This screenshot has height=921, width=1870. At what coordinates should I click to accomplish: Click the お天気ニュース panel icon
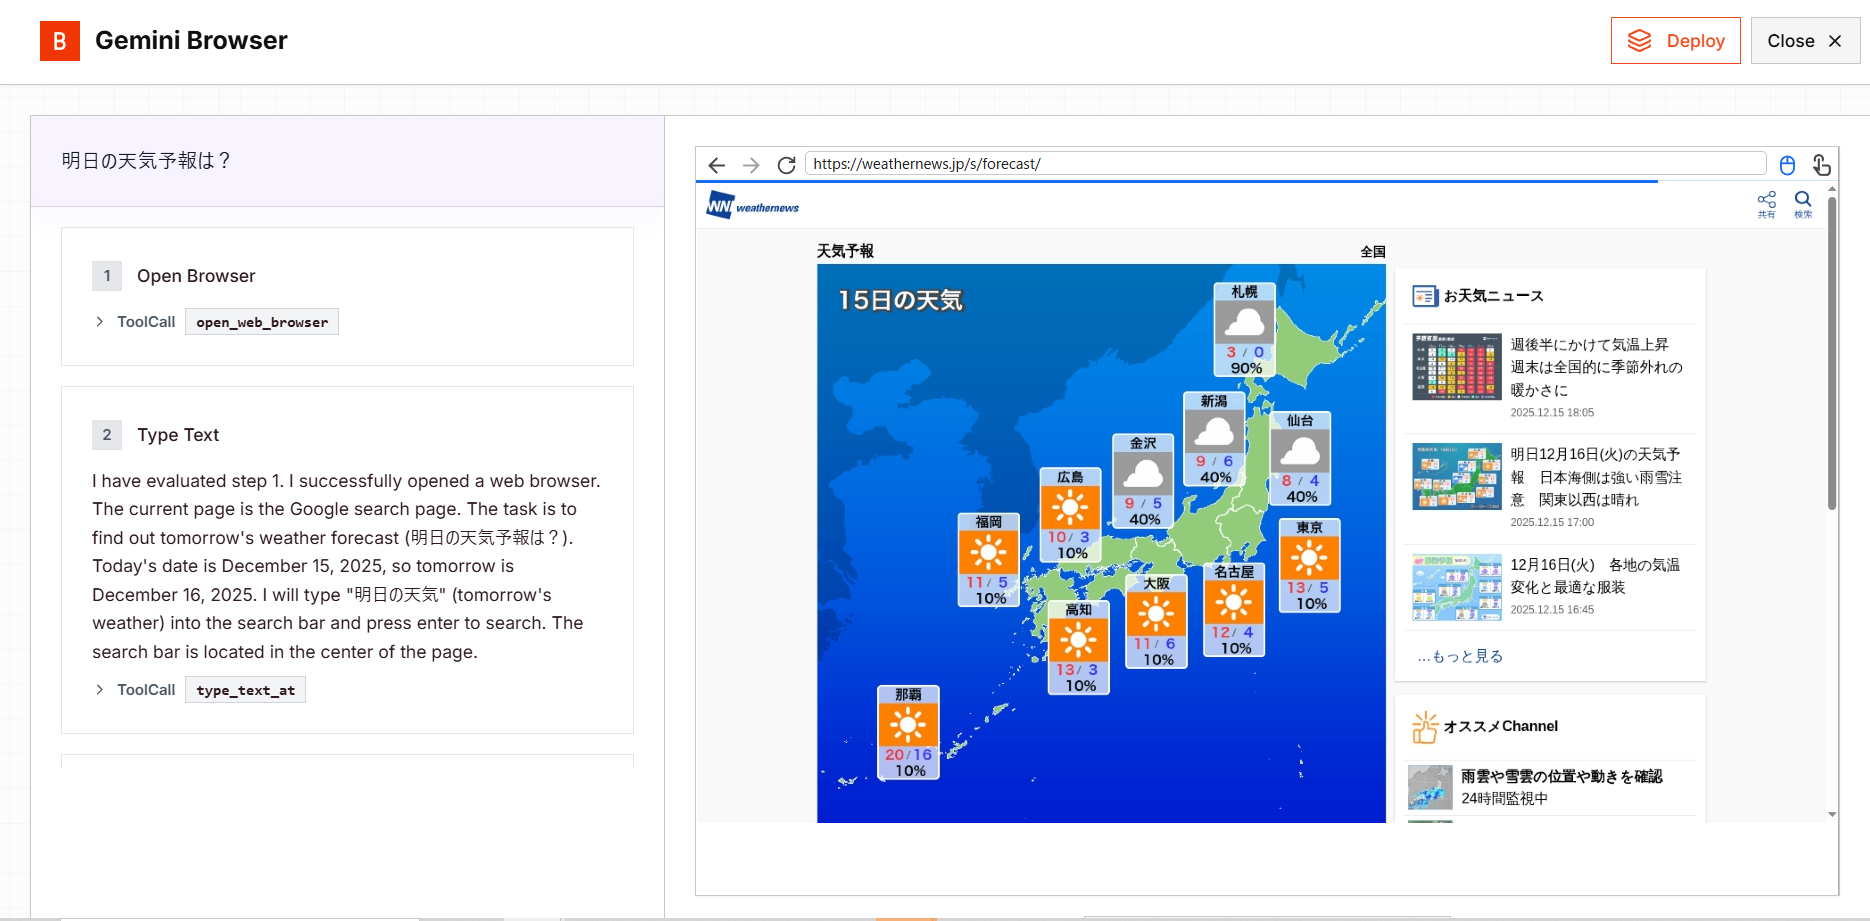click(1426, 296)
